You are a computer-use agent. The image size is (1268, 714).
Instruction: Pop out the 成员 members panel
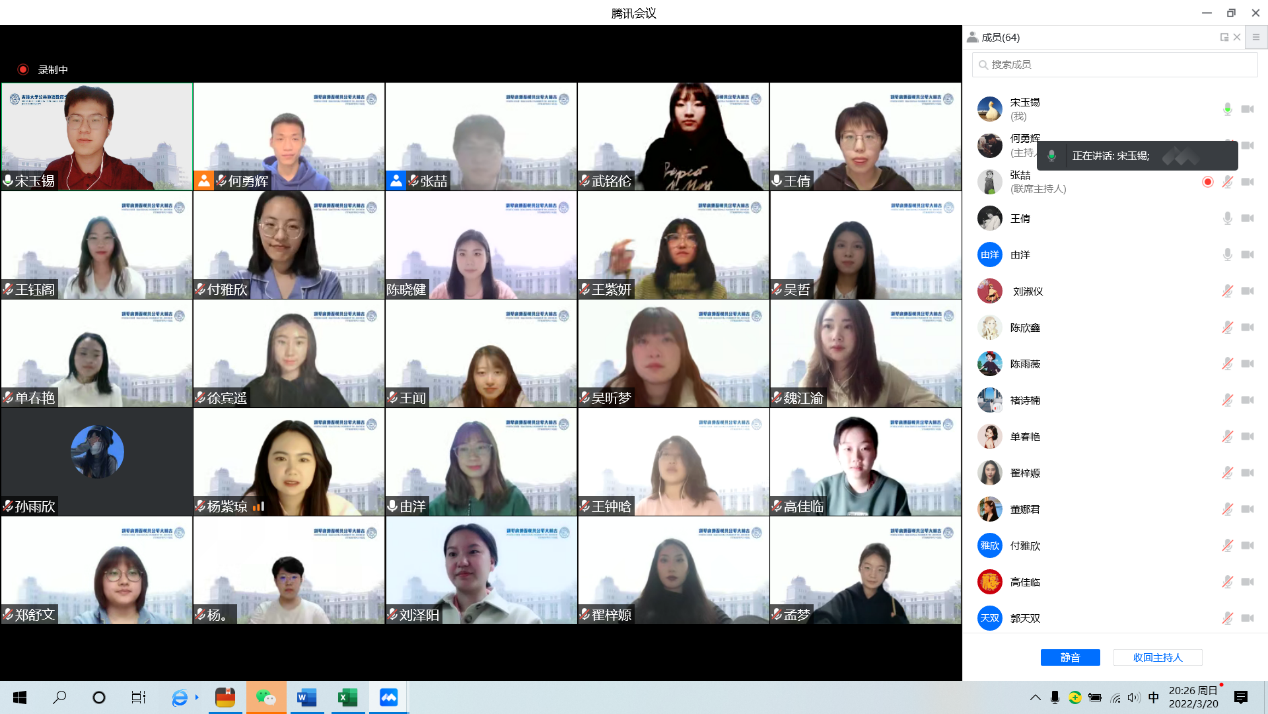(1224, 37)
